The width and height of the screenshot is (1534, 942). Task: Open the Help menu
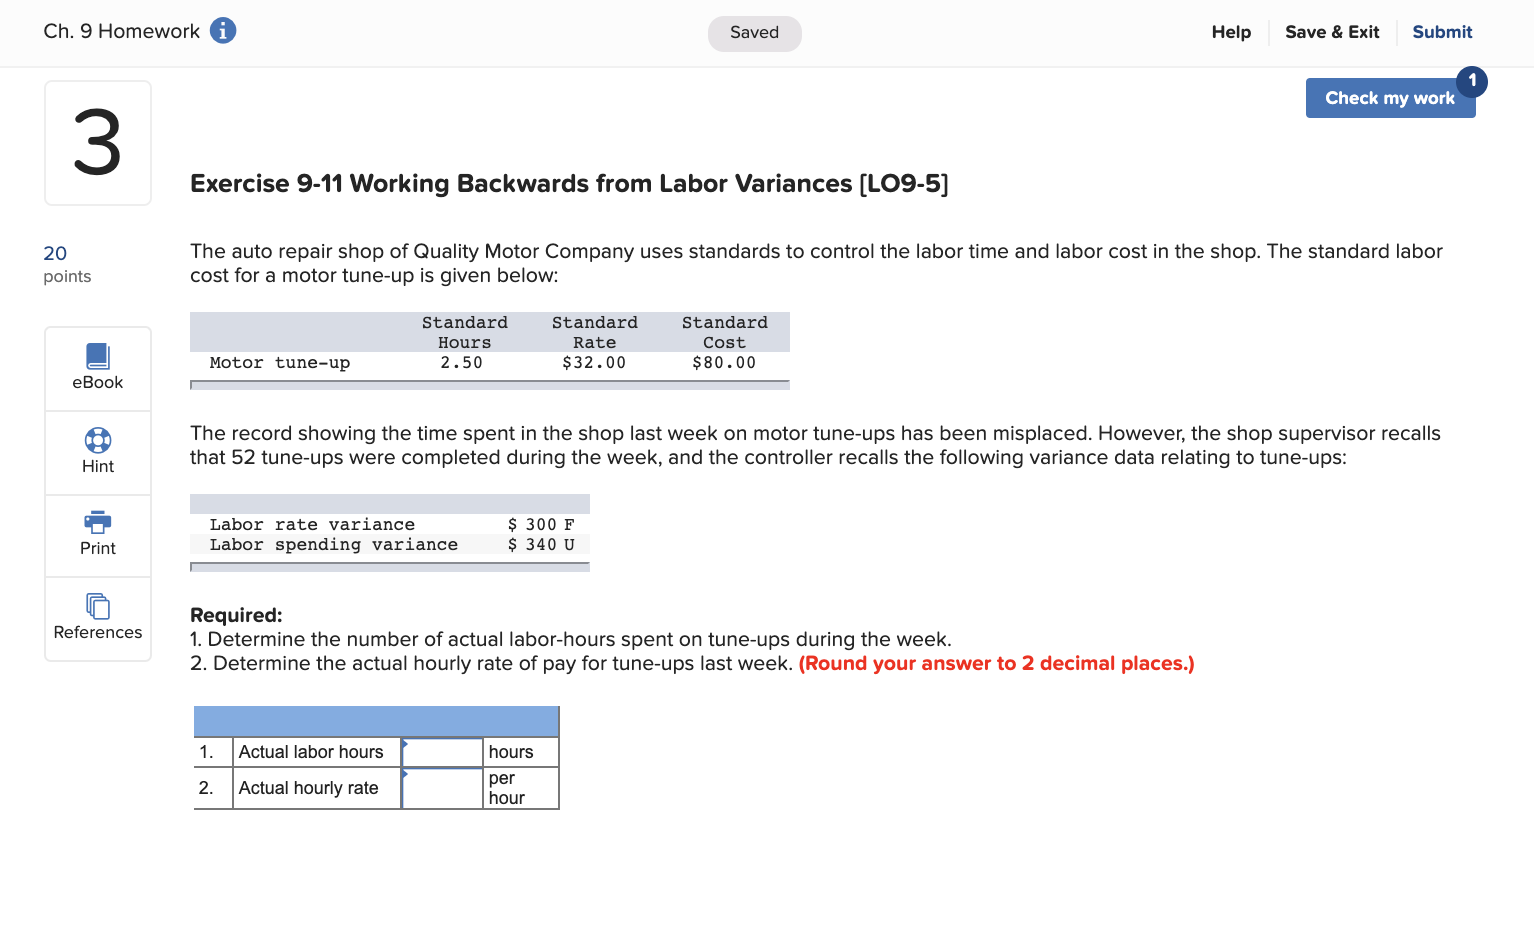point(1230,32)
